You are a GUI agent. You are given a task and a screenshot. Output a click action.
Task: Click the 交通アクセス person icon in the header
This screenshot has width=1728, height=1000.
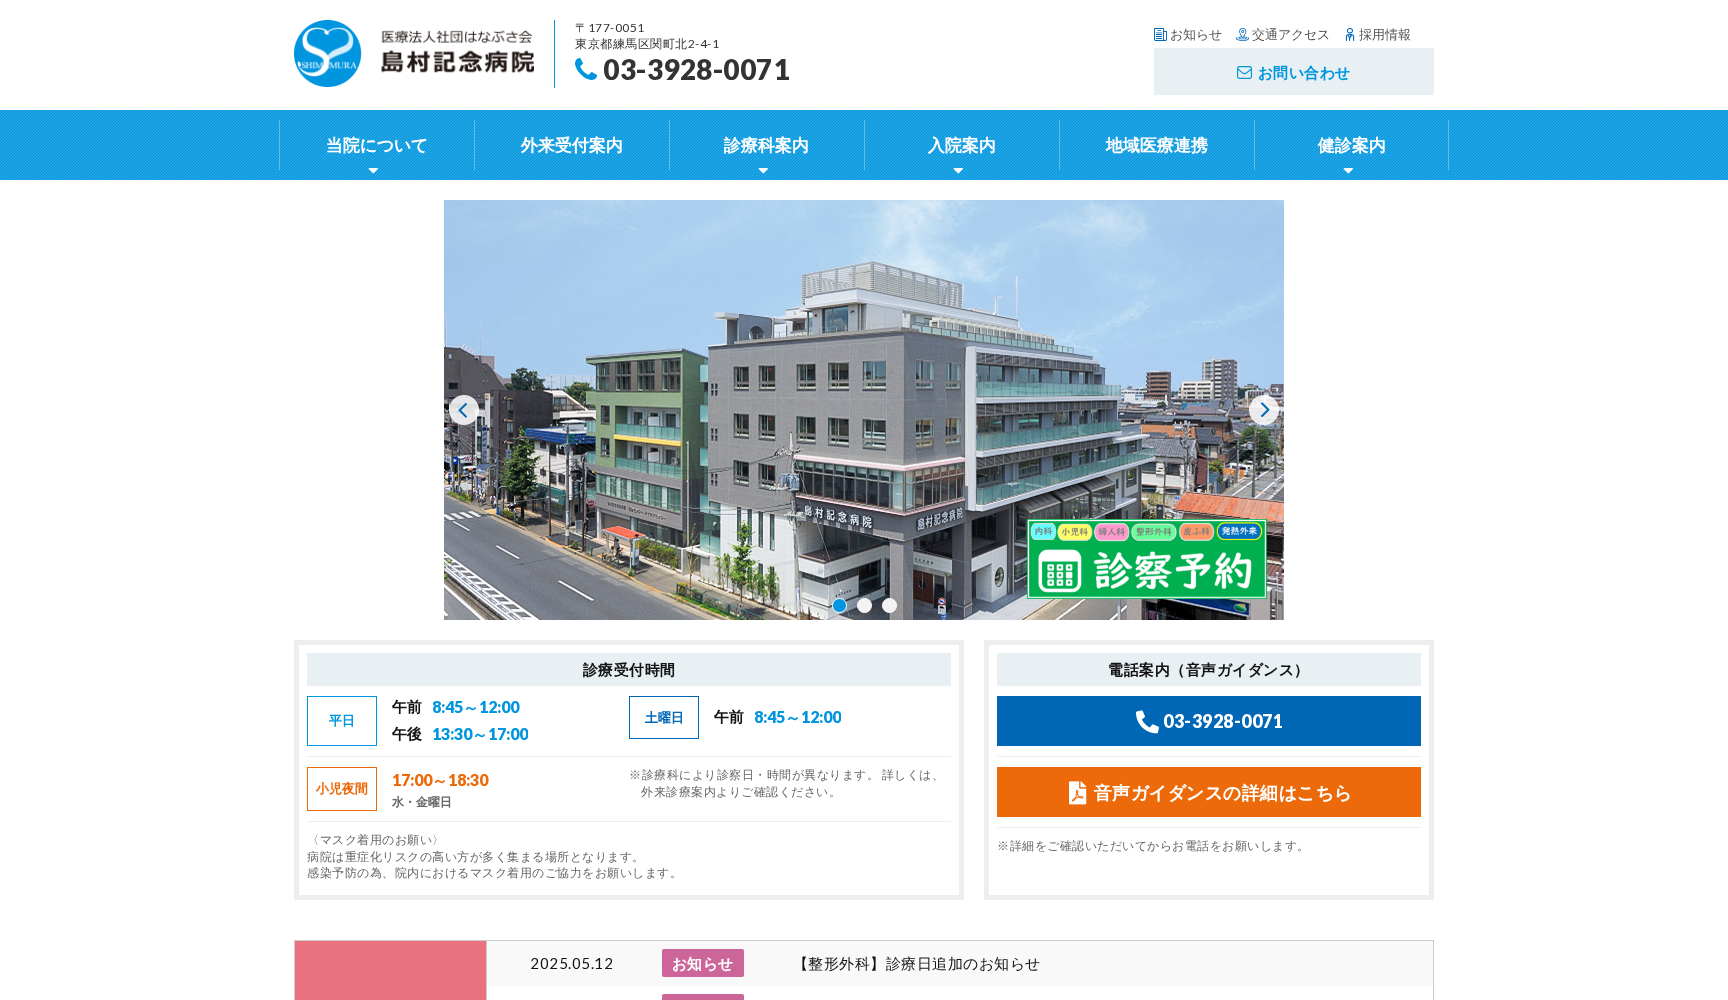pyautogui.click(x=1242, y=33)
